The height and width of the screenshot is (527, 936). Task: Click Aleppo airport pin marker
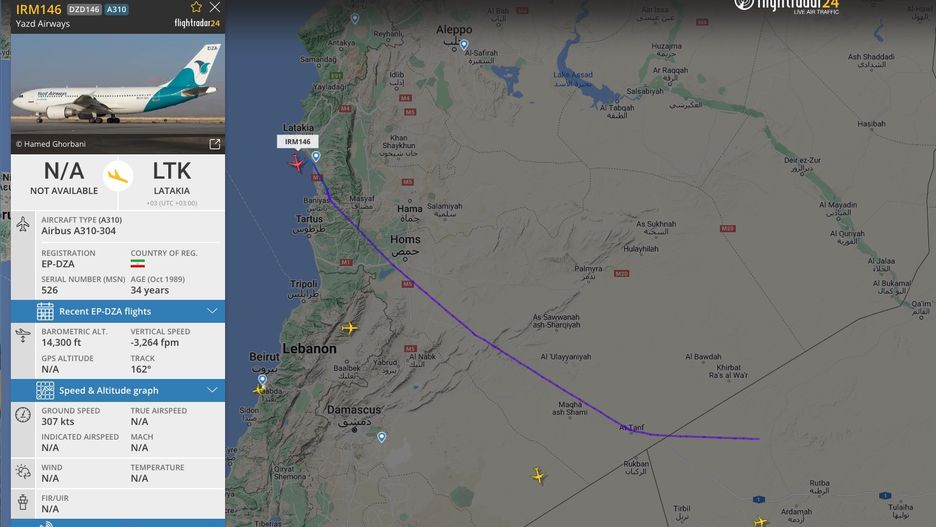click(x=464, y=44)
